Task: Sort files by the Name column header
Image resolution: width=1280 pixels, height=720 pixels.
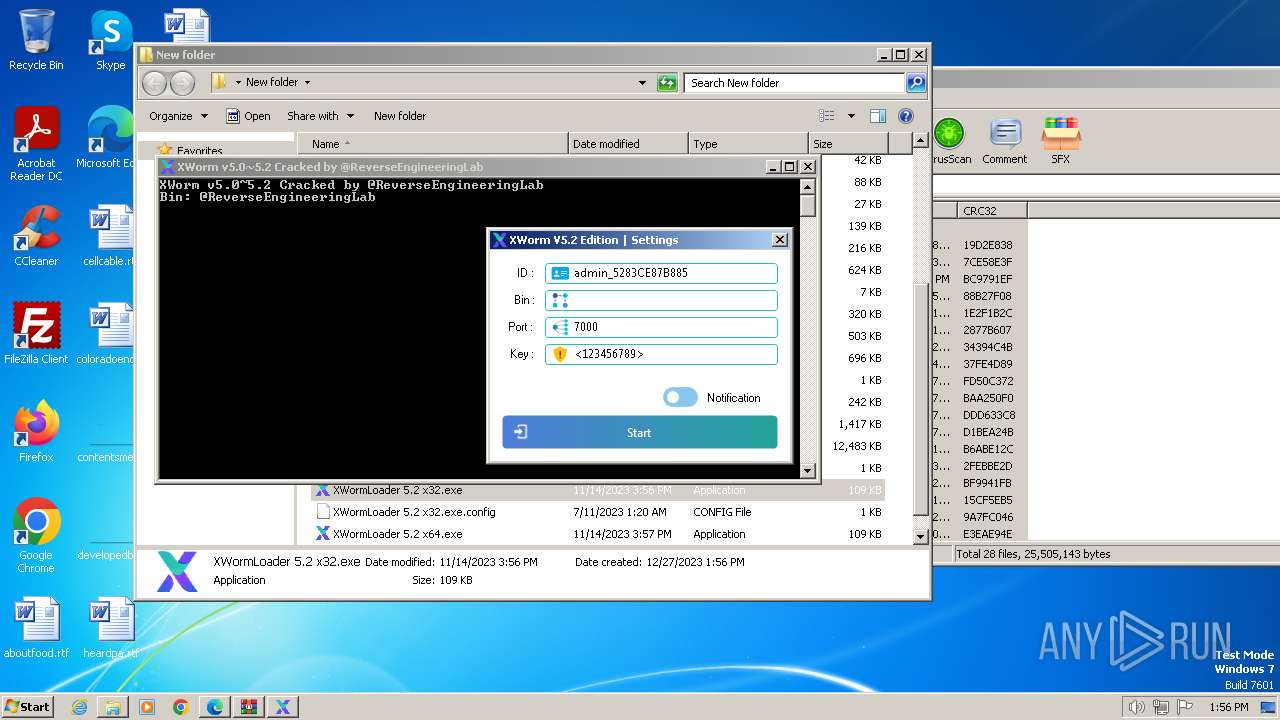Action: pos(432,144)
